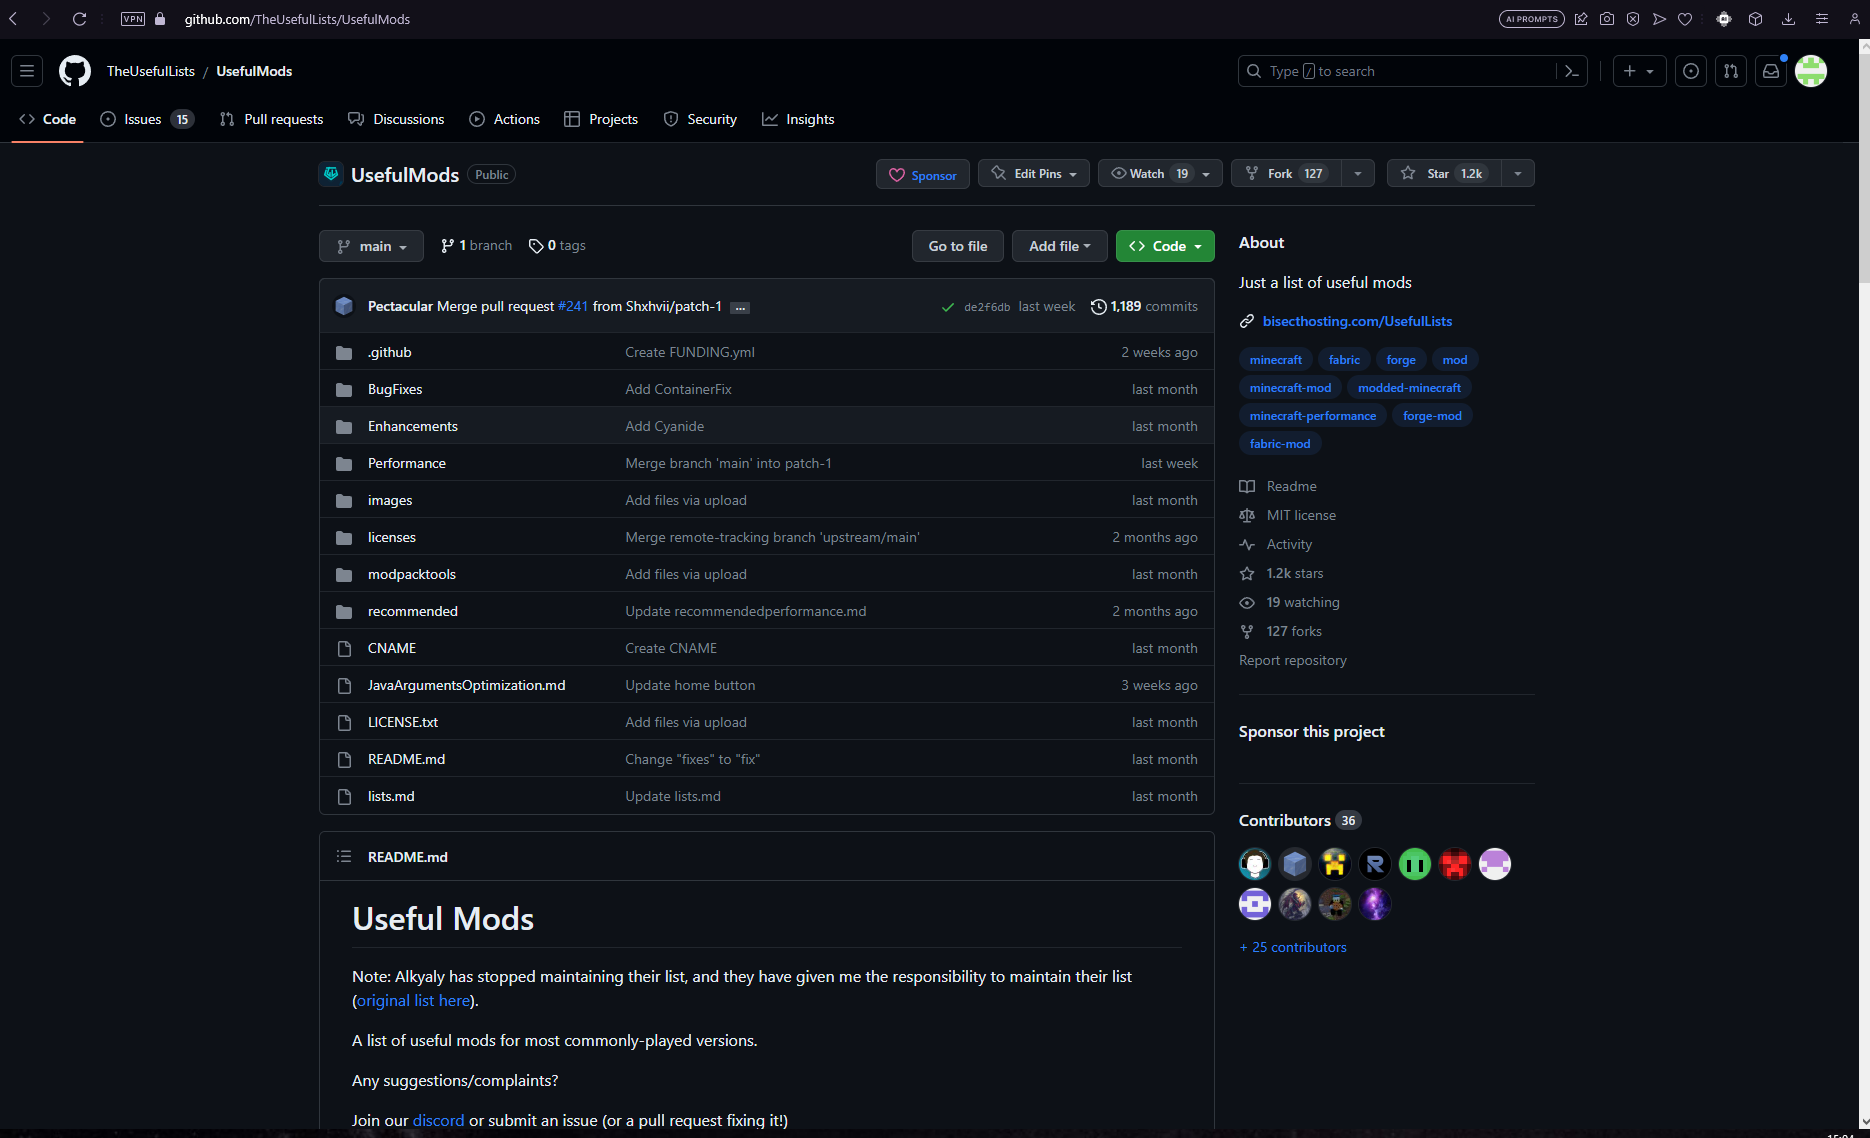Open the GitHub home icon
This screenshot has width=1870, height=1138.
74,70
